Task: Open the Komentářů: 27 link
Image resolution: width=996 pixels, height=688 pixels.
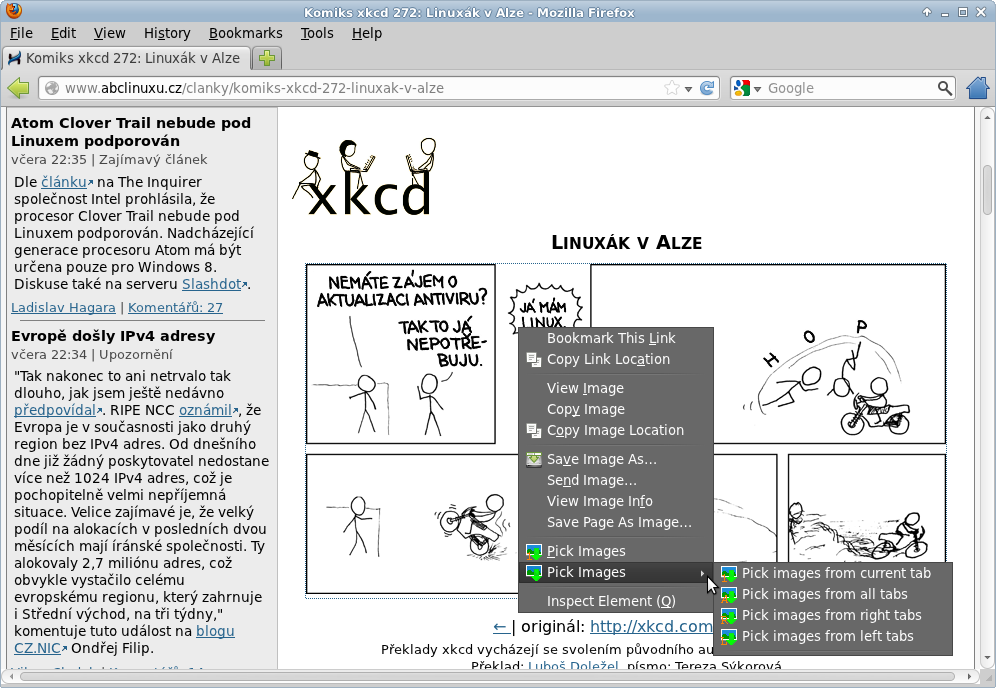Action: (x=175, y=307)
